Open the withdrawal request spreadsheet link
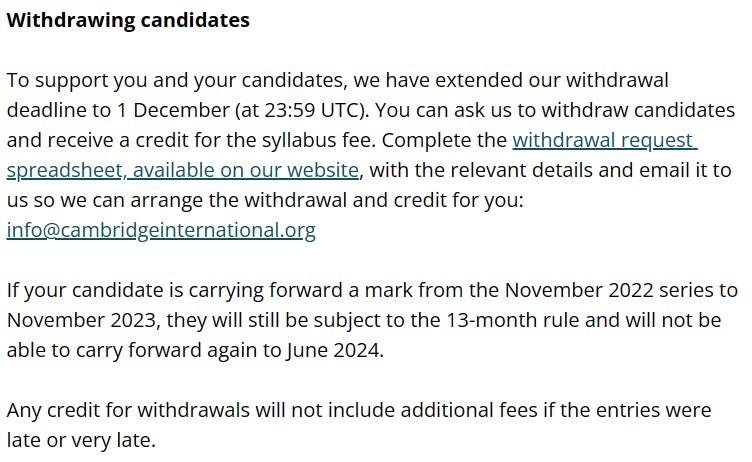This screenshot has height=462, width=752. pos(604,141)
